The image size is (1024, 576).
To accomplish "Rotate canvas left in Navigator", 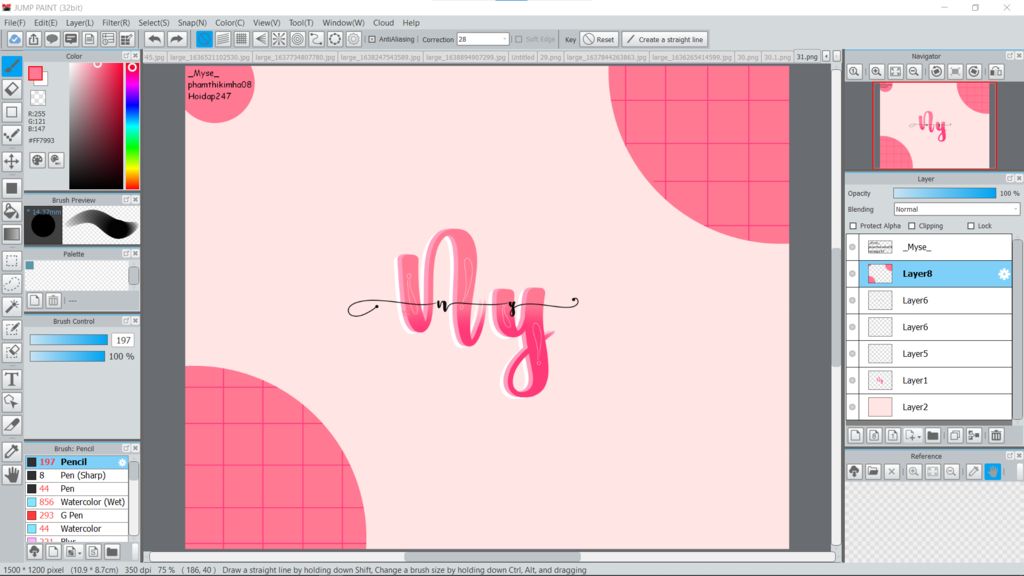I will pyautogui.click(x=936, y=71).
